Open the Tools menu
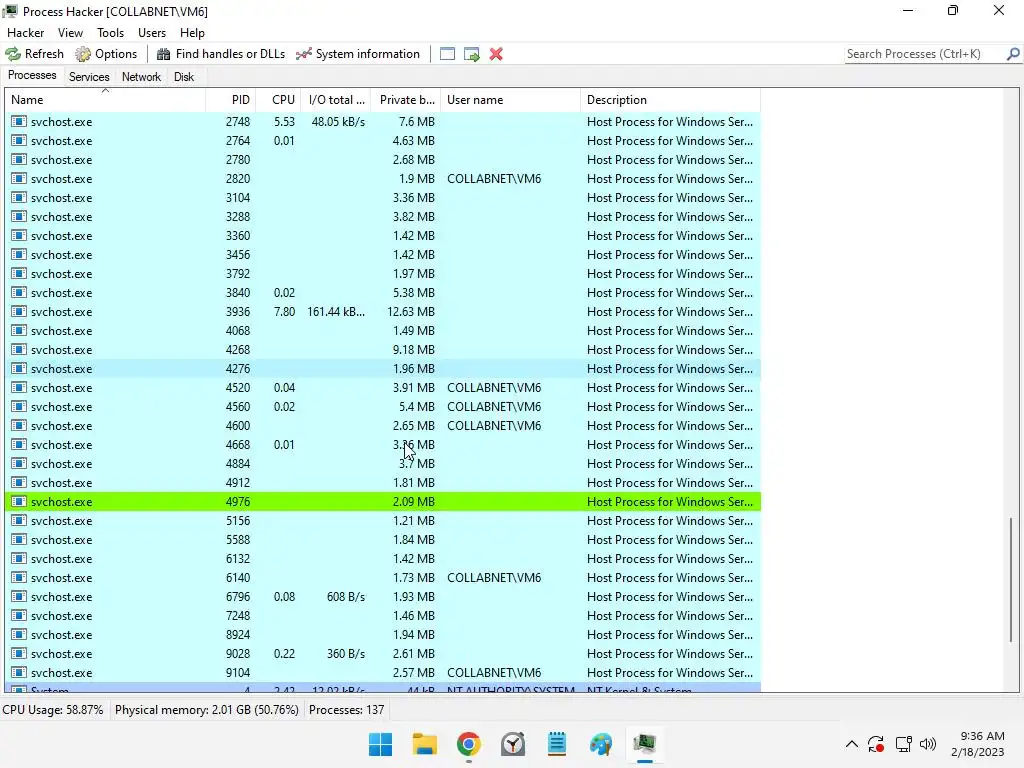The image size is (1024, 768). (x=110, y=33)
